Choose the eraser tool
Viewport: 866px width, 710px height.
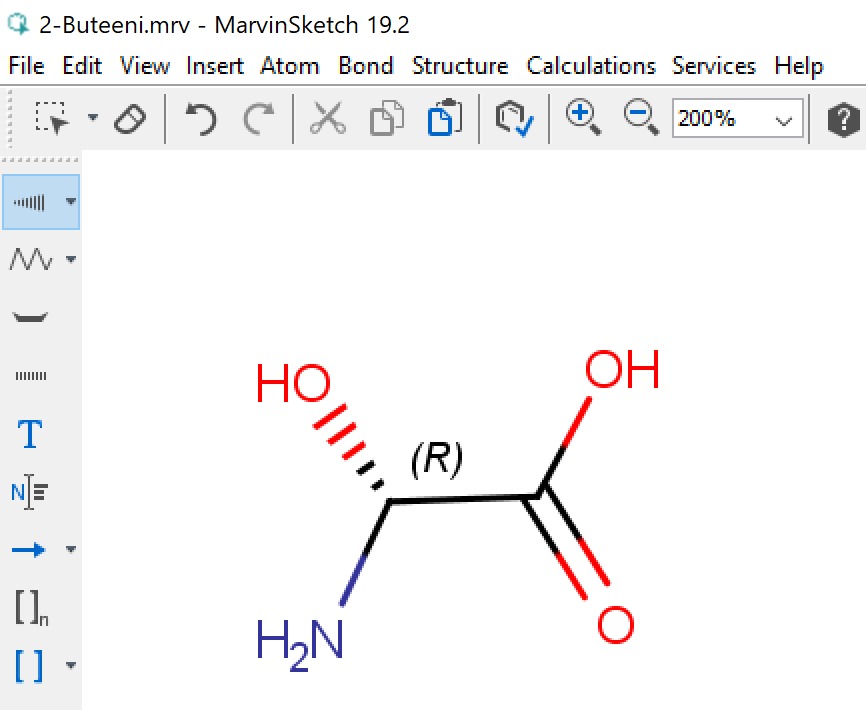coord(130,119)
